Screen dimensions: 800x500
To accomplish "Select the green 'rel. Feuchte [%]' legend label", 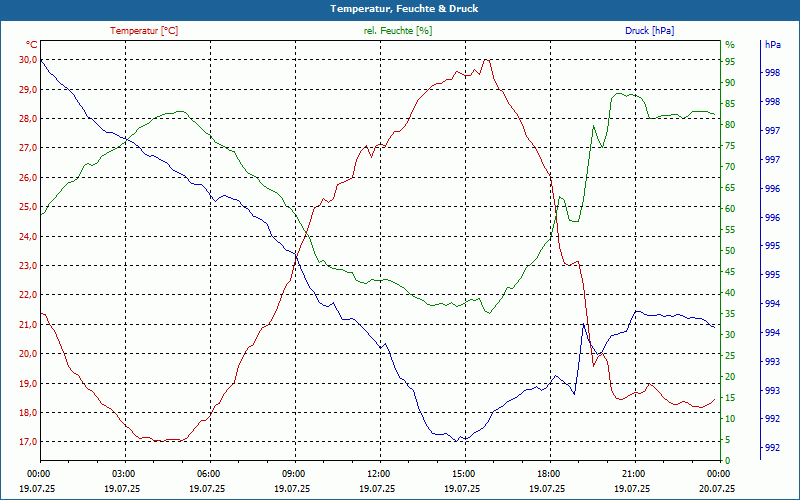I will (397, 31).
